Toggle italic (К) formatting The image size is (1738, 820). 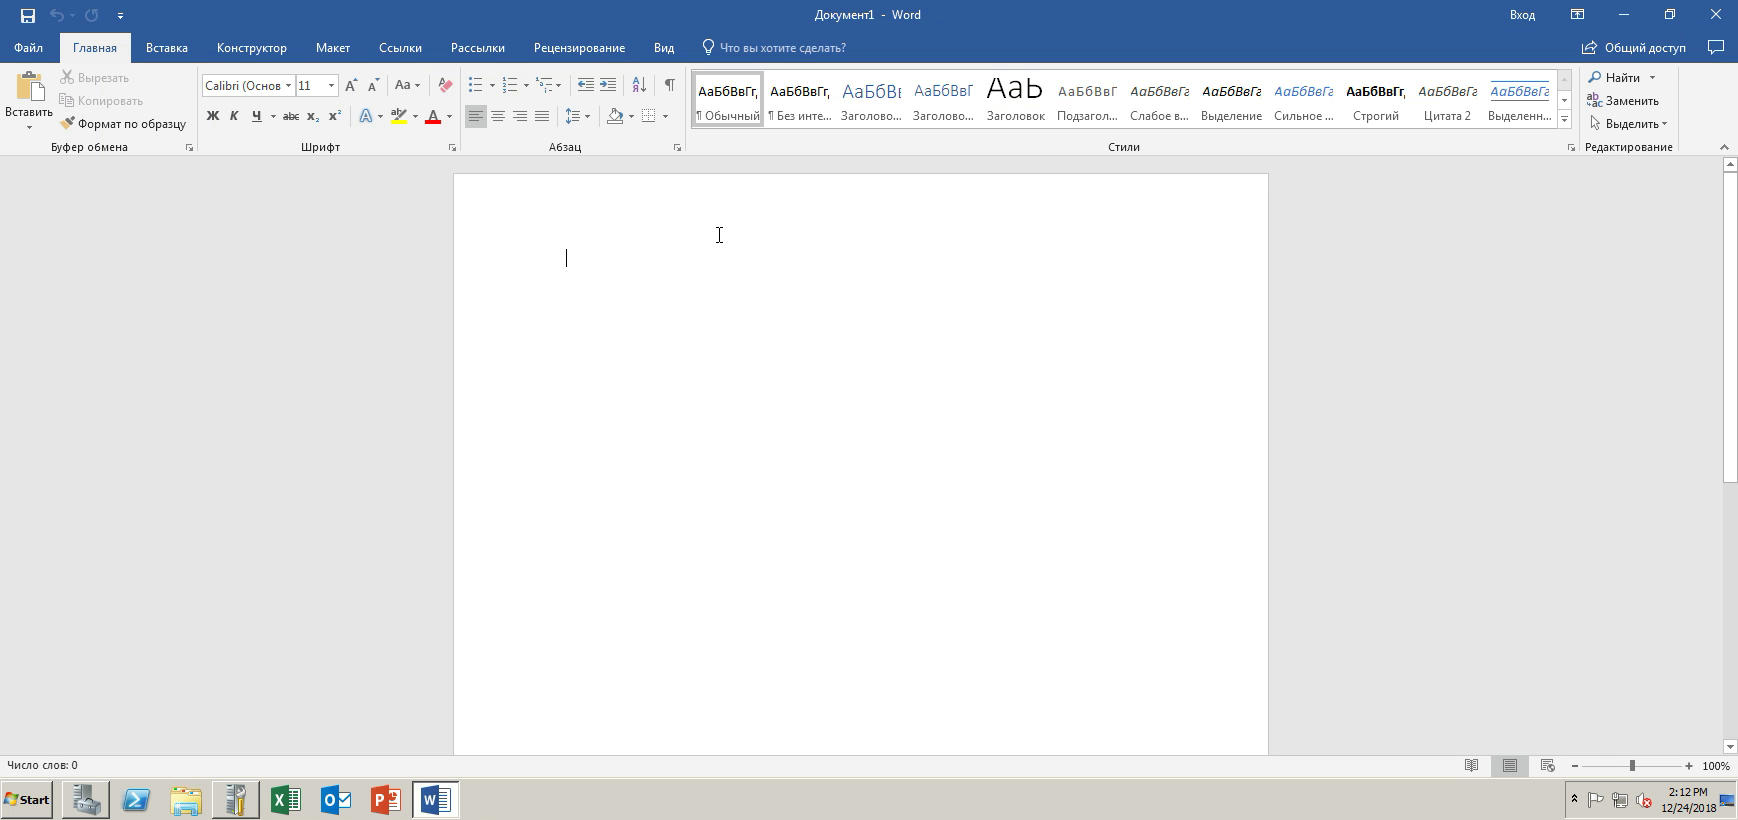point(234,116)
